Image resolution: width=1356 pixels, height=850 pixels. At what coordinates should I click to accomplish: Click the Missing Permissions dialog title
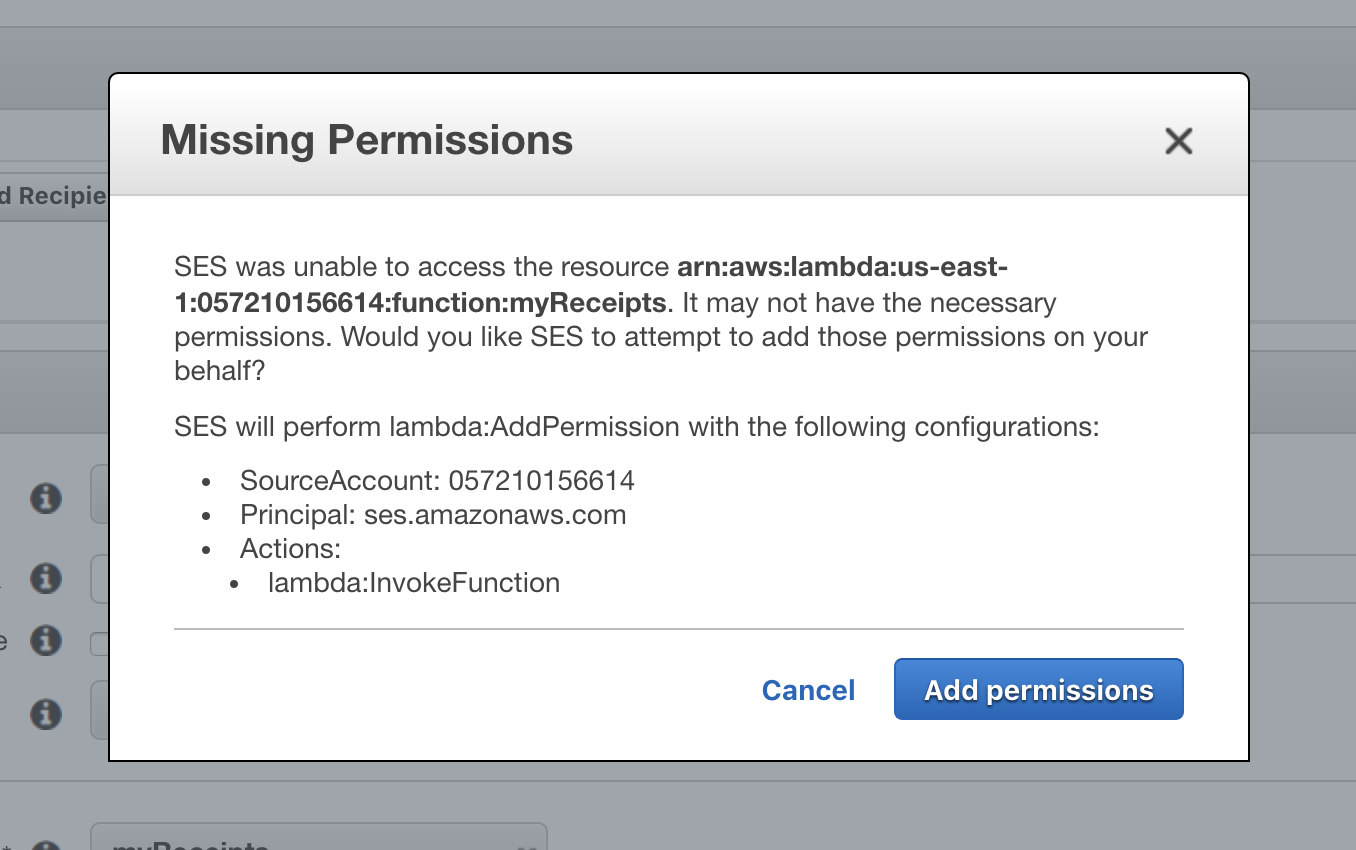click(x=367, y=139)
